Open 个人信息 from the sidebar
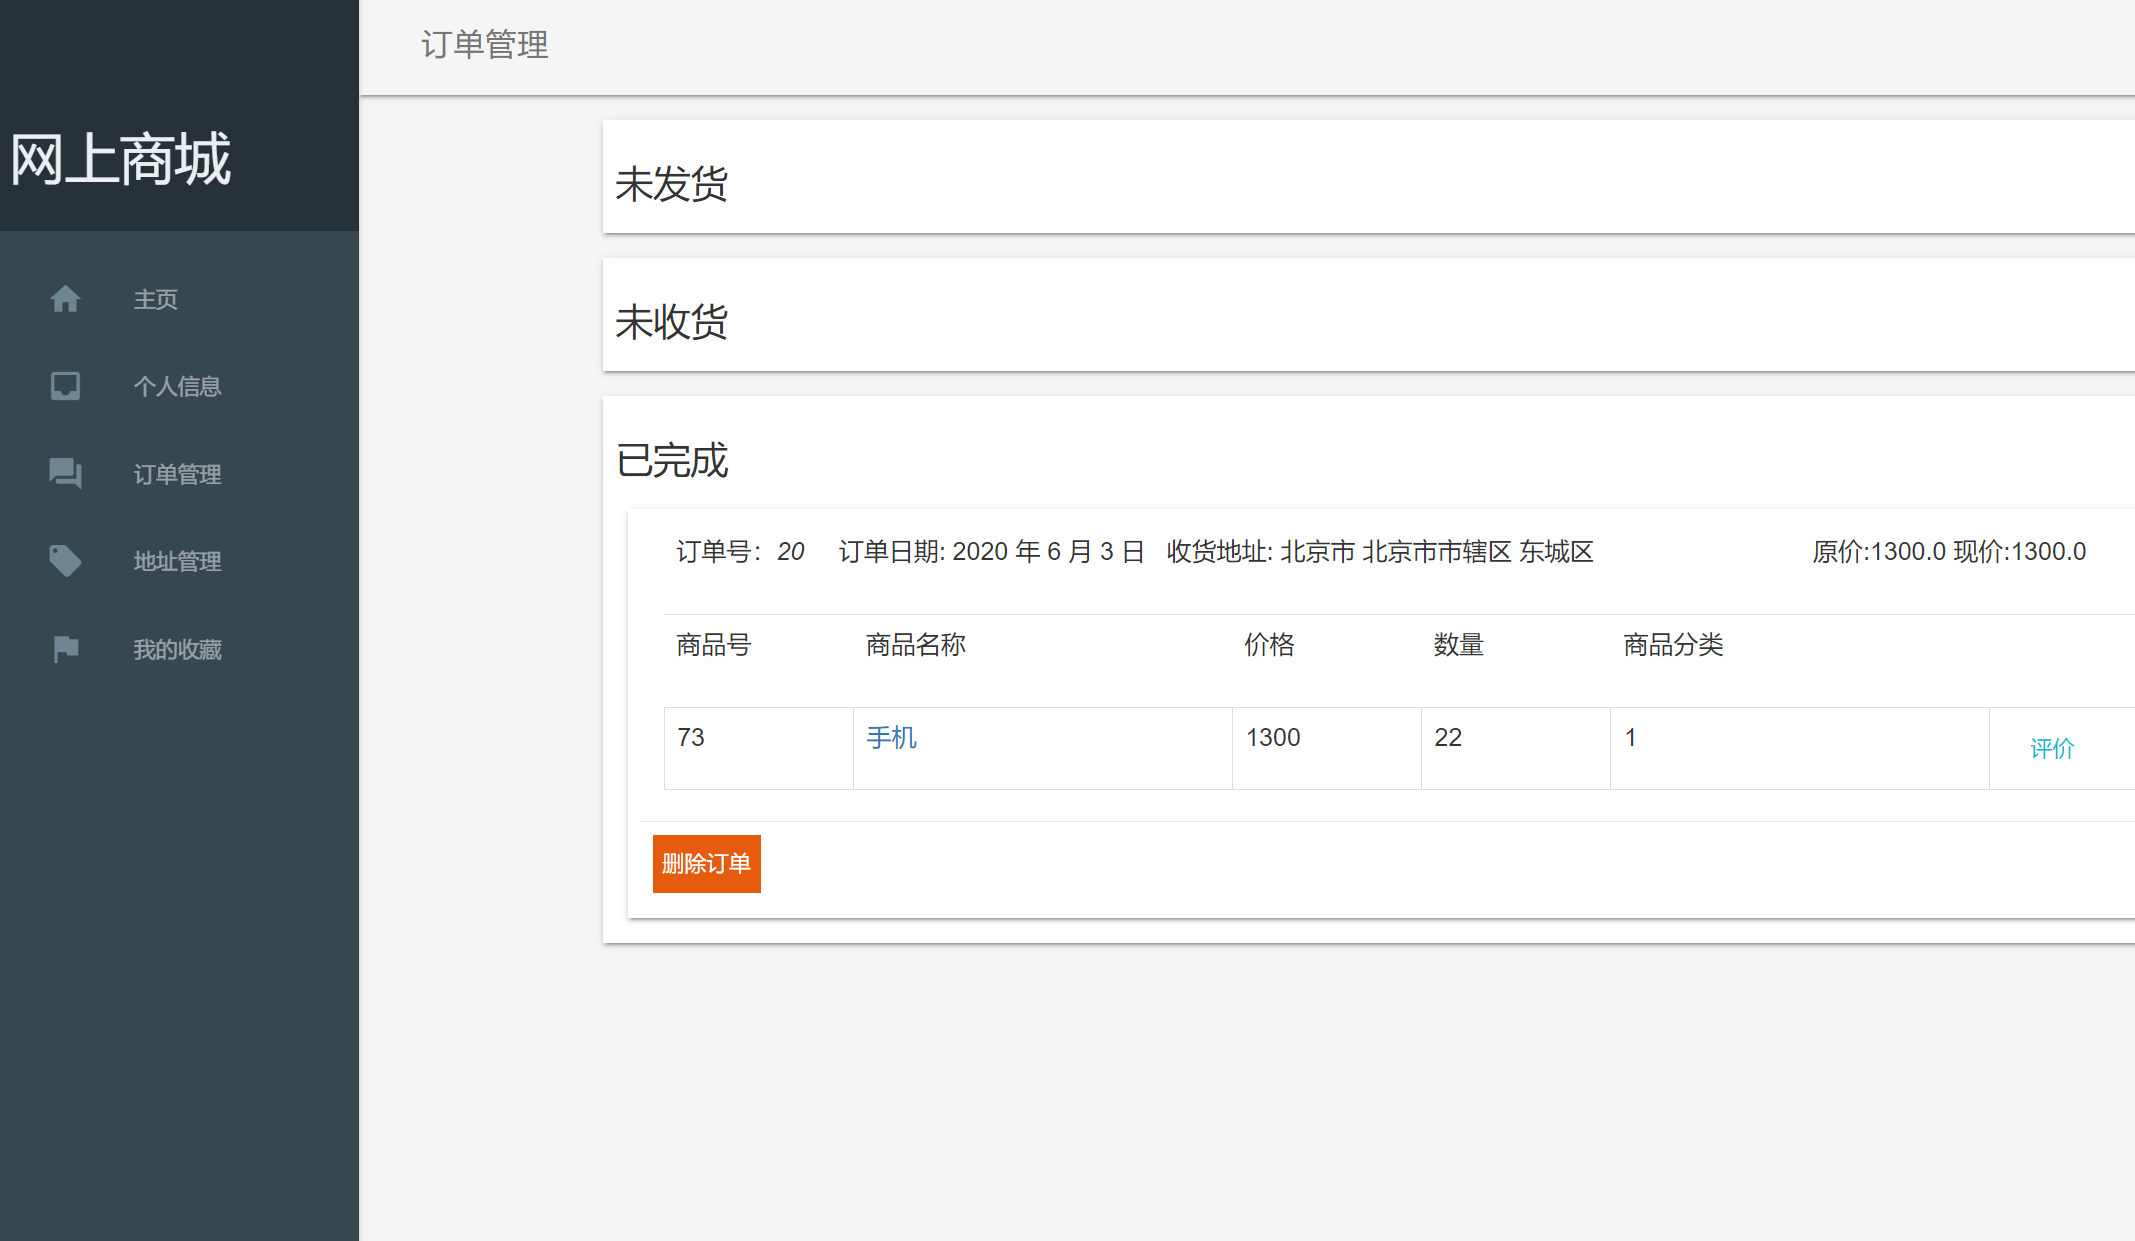 click(178, 386)
